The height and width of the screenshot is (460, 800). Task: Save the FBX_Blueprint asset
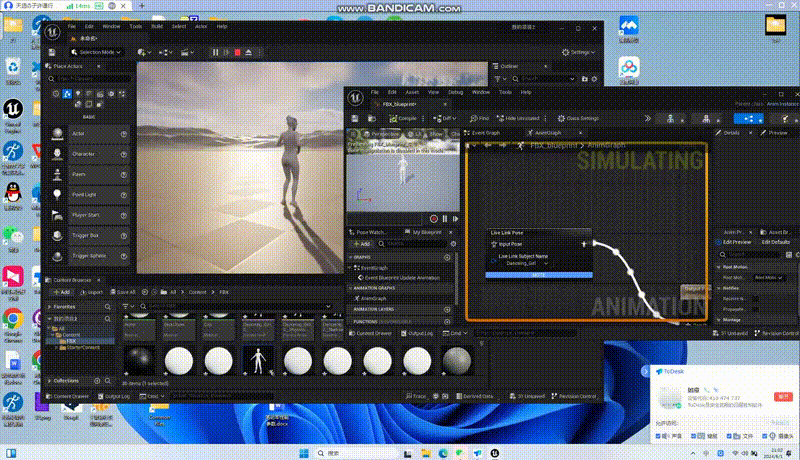click(355, 118)
